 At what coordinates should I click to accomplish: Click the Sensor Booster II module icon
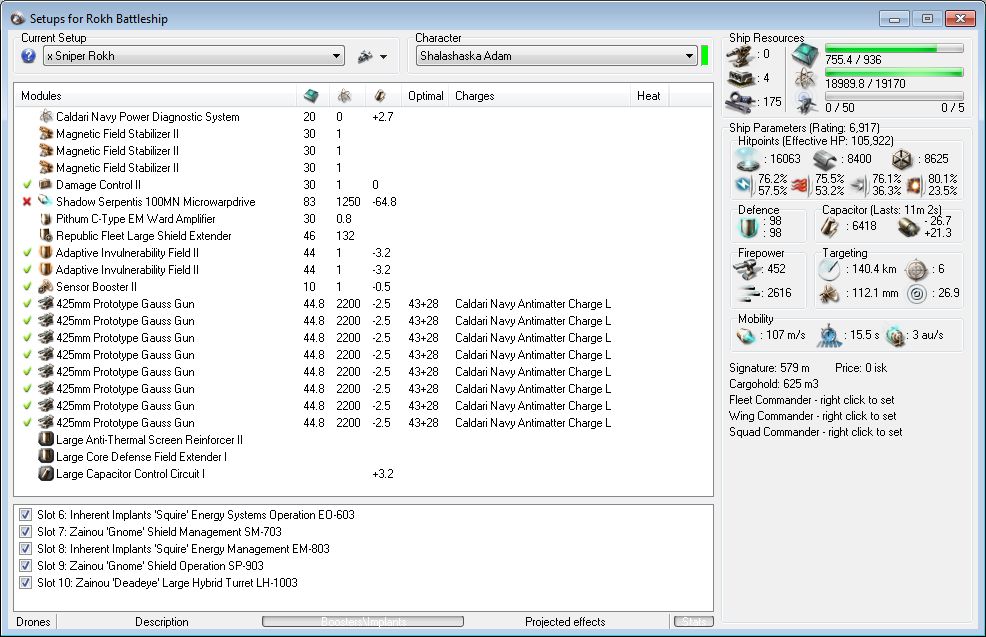(x=45, y=287)
